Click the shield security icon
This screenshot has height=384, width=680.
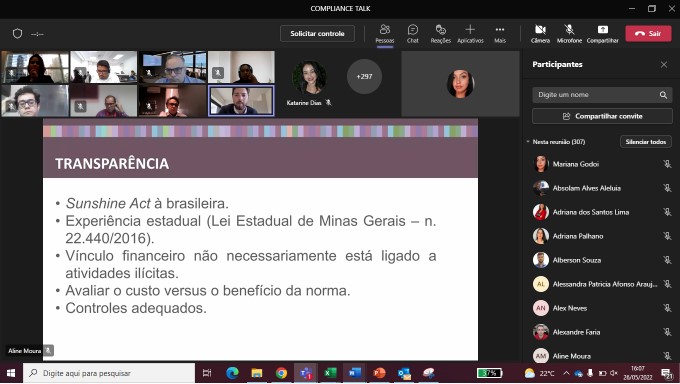[x=17, y=33]
